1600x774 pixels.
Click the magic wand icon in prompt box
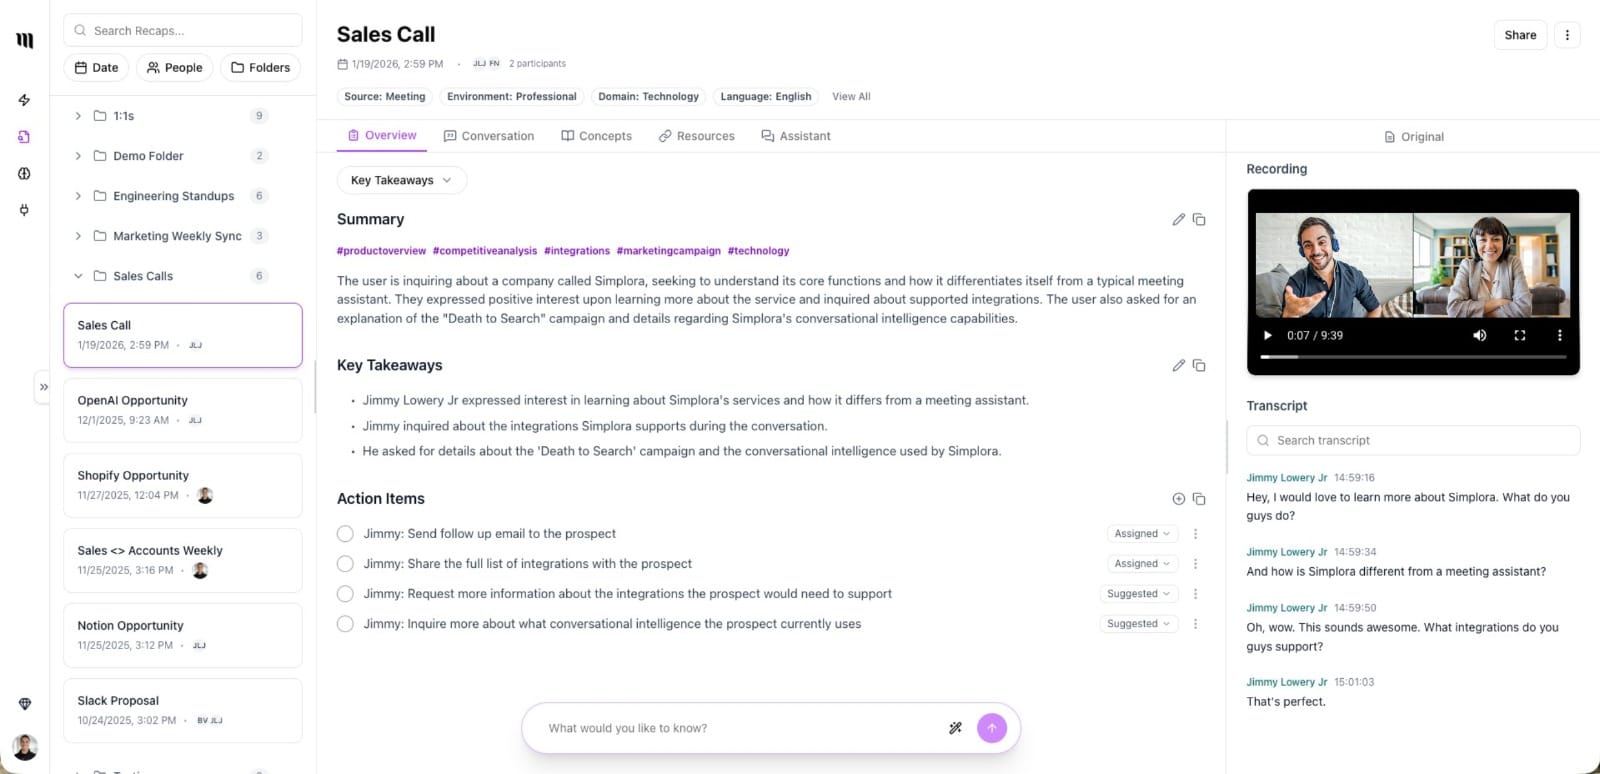pyautogui.click(x=955, y=728)
